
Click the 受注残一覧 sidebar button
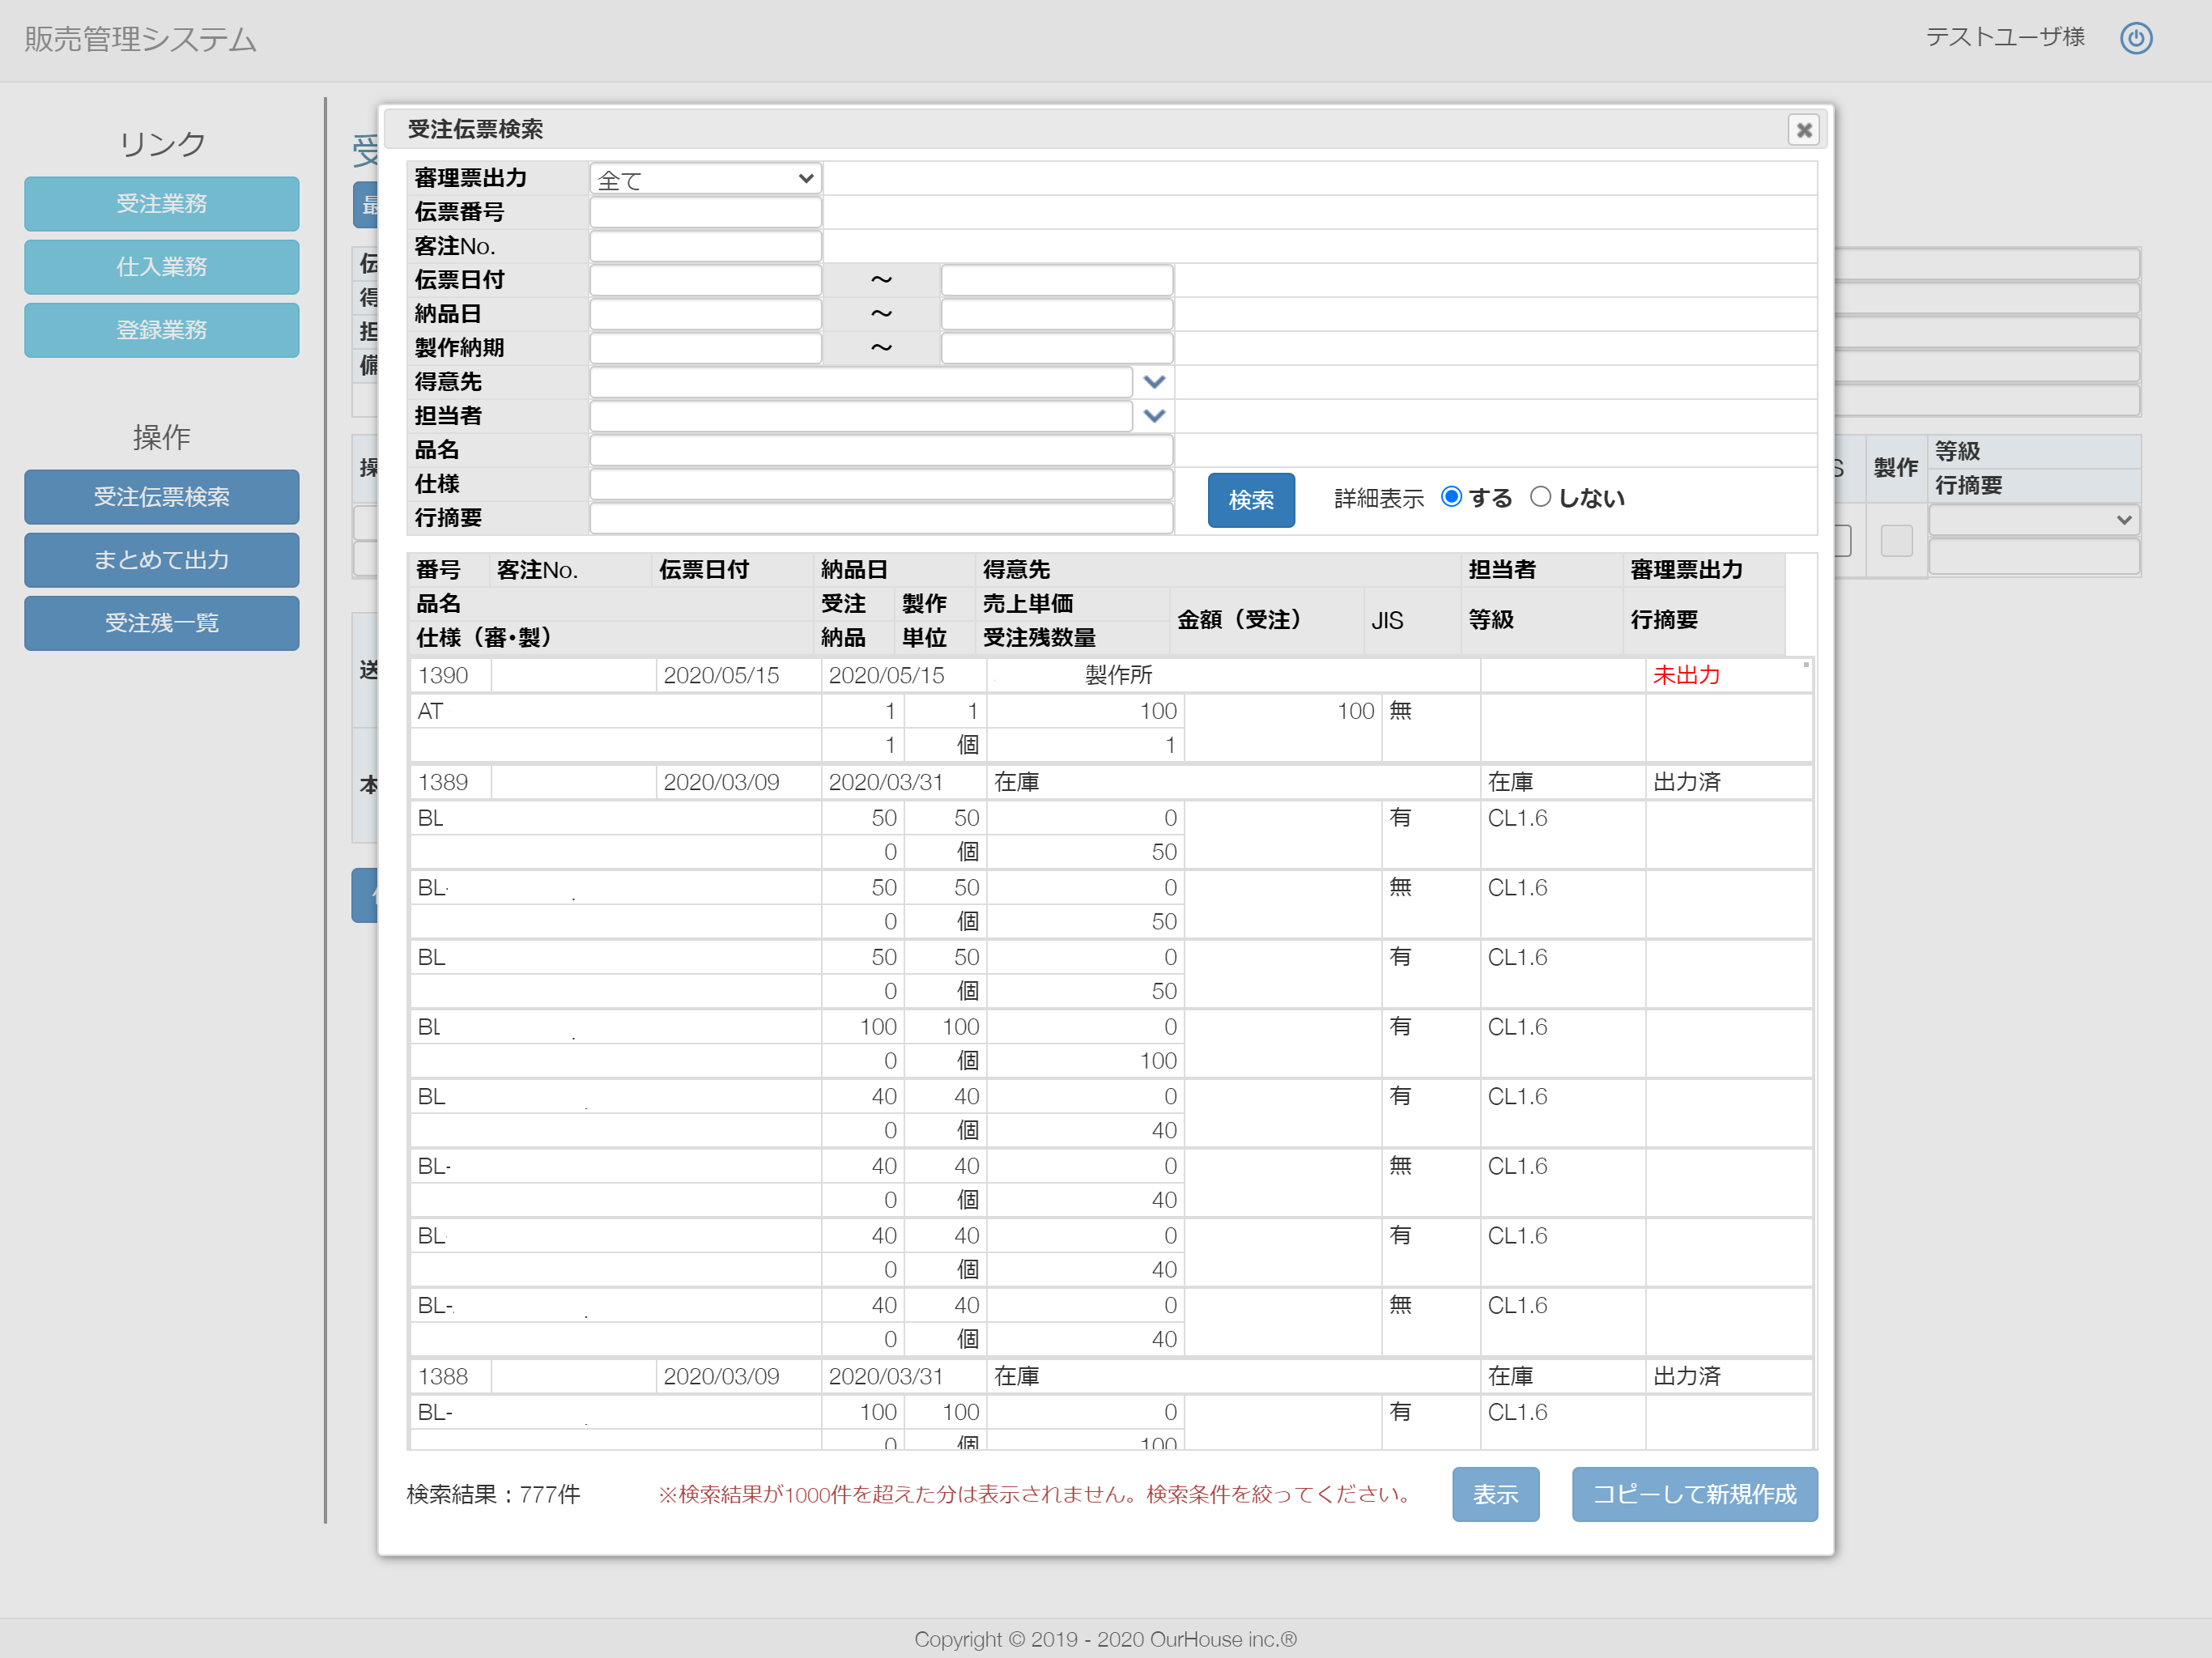click(x=162, y=623)
